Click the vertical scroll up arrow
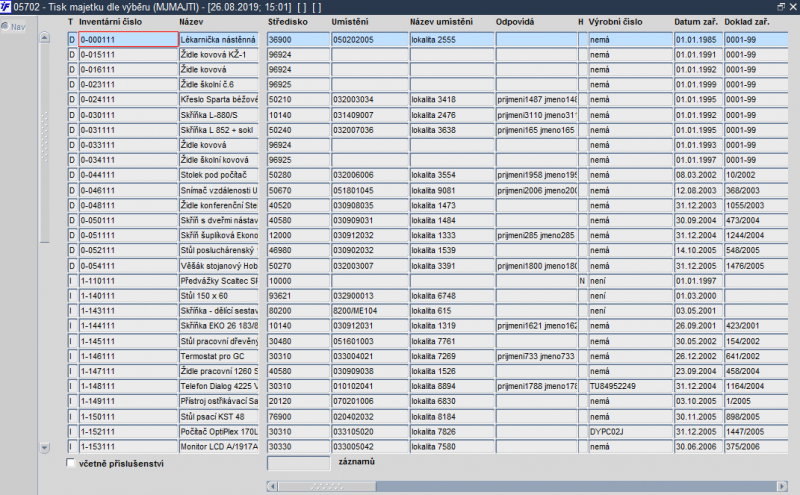Image resolution: width=800 pixels, height=495 pixels. click(45, 37)
